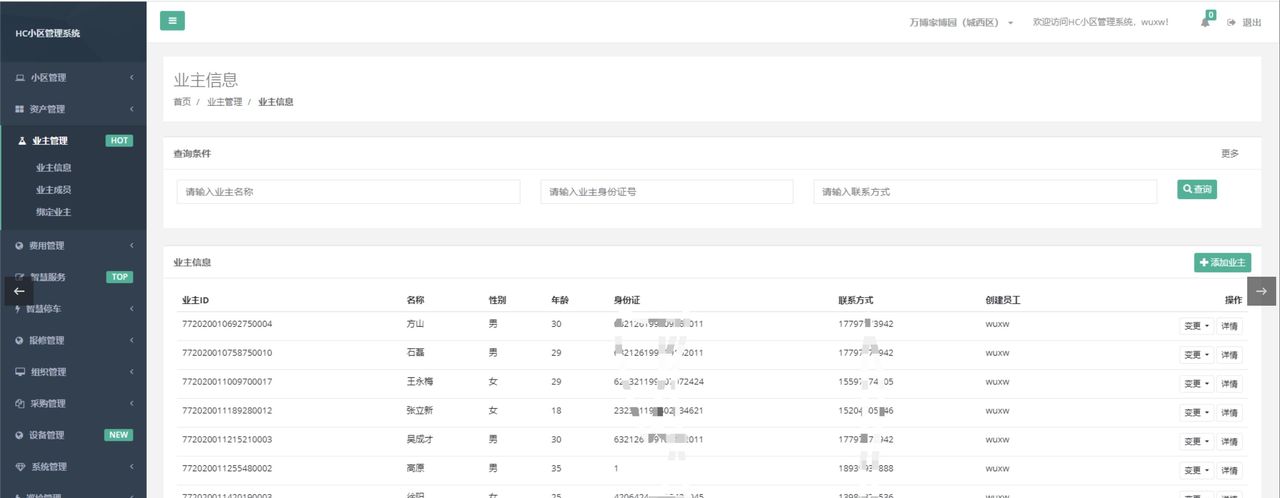Click the HC小区管理系统 sidebar title
The width and height of the screenshot is (1280, 498).
point(47,33)
